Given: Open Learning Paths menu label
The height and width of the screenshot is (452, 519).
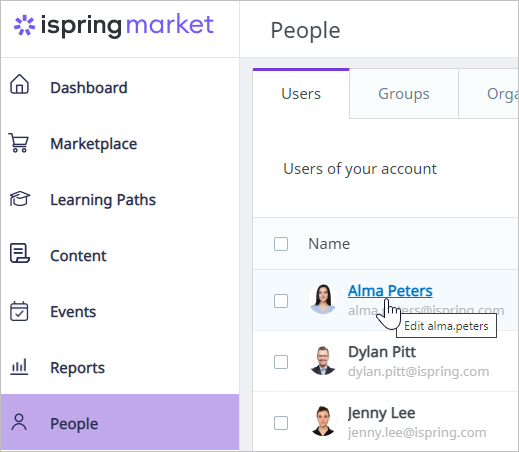Looking at the screenshot, I should [x=103, y=200].
